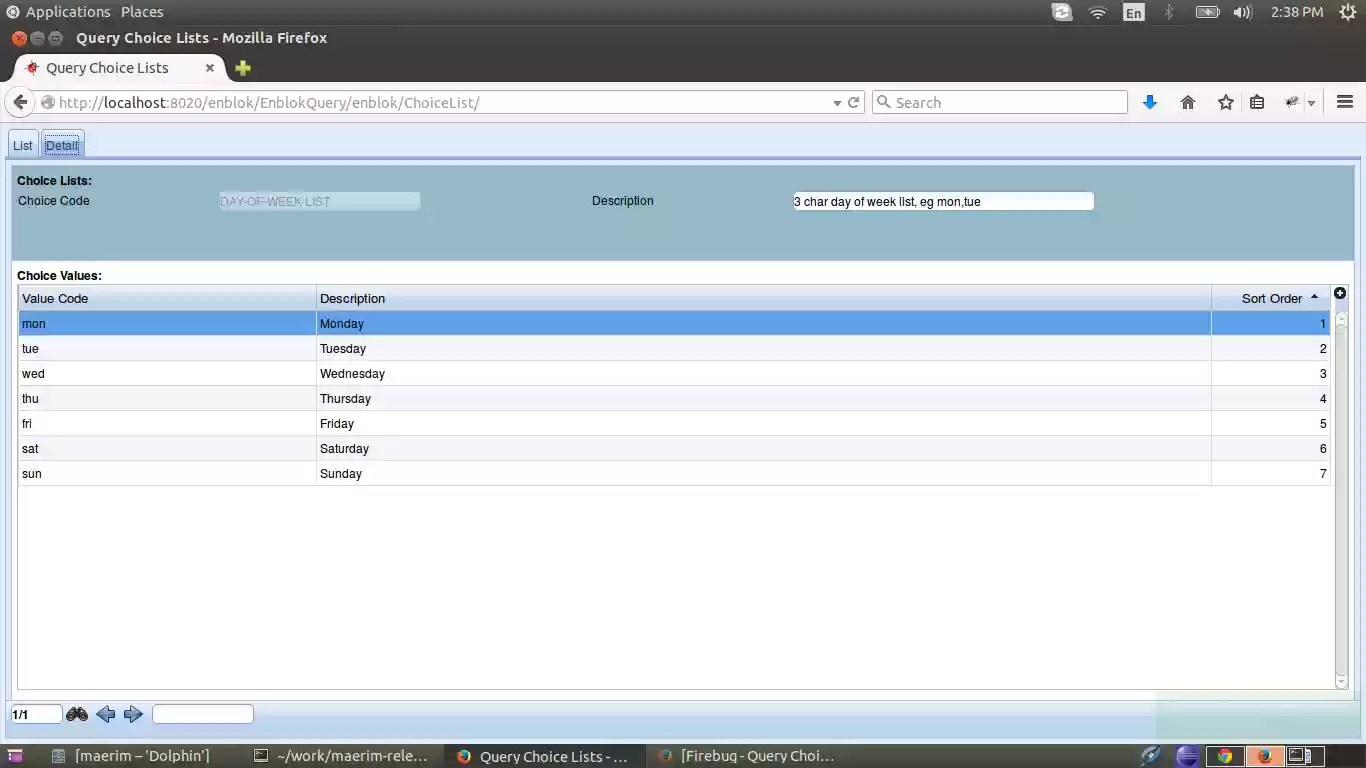Click the Firefox home icon
Screen dimensions: 1366x768
[1188, 101]
